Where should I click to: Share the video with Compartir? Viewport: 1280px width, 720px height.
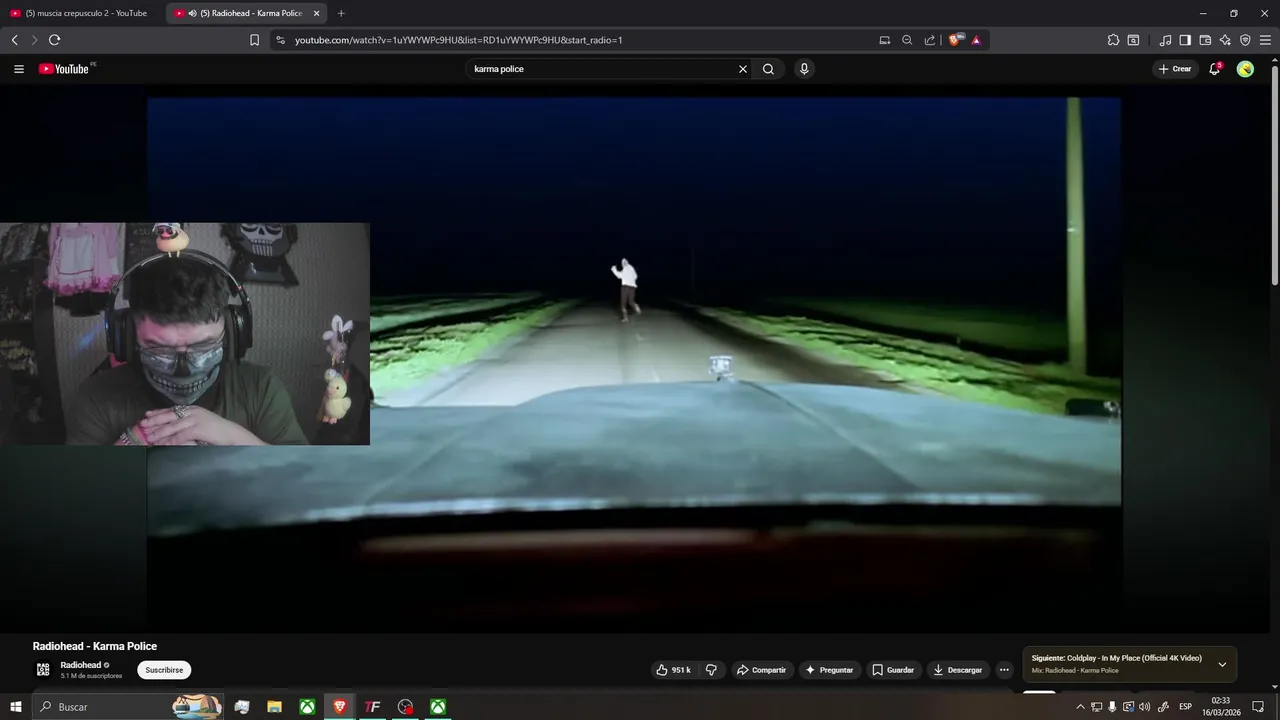(761, 670)
